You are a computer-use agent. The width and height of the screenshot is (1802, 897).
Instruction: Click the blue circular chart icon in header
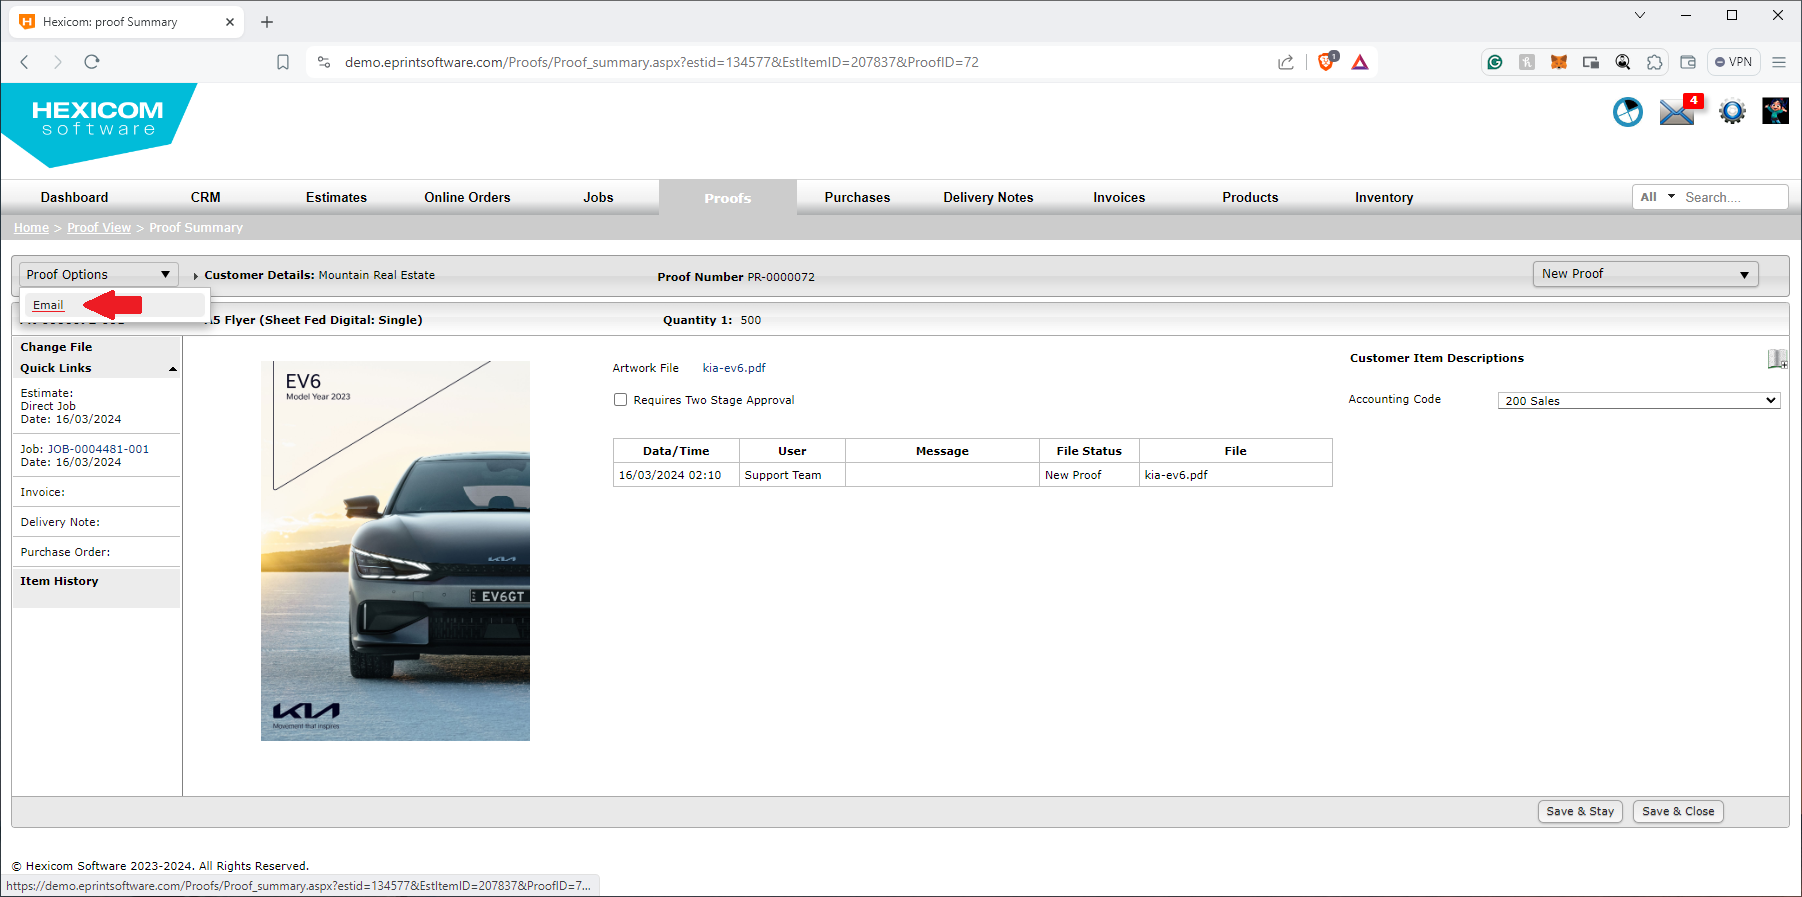point(1628,112)
